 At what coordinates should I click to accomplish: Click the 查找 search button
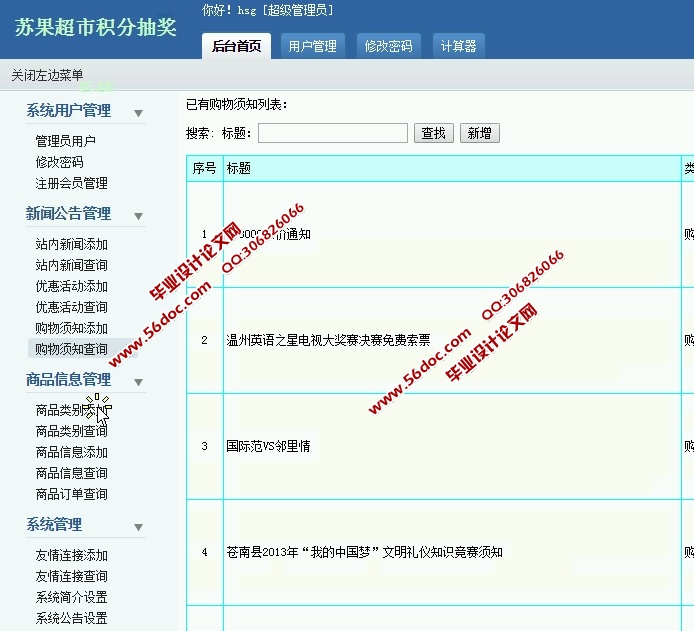pos(434,133)
